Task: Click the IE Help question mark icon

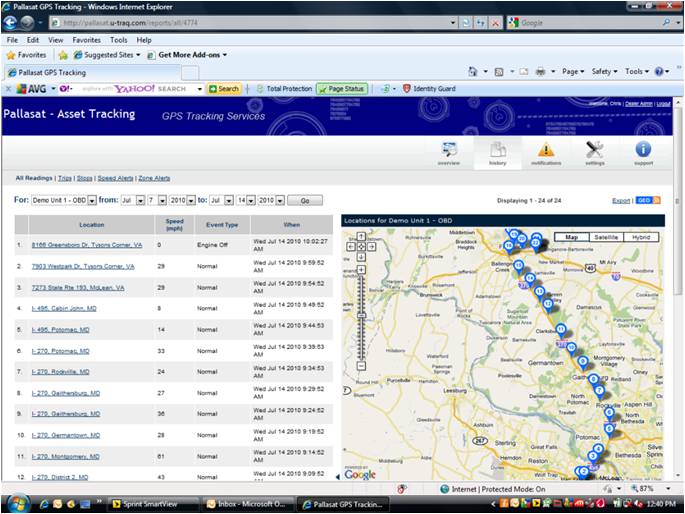Action: [x=659, y=71]
